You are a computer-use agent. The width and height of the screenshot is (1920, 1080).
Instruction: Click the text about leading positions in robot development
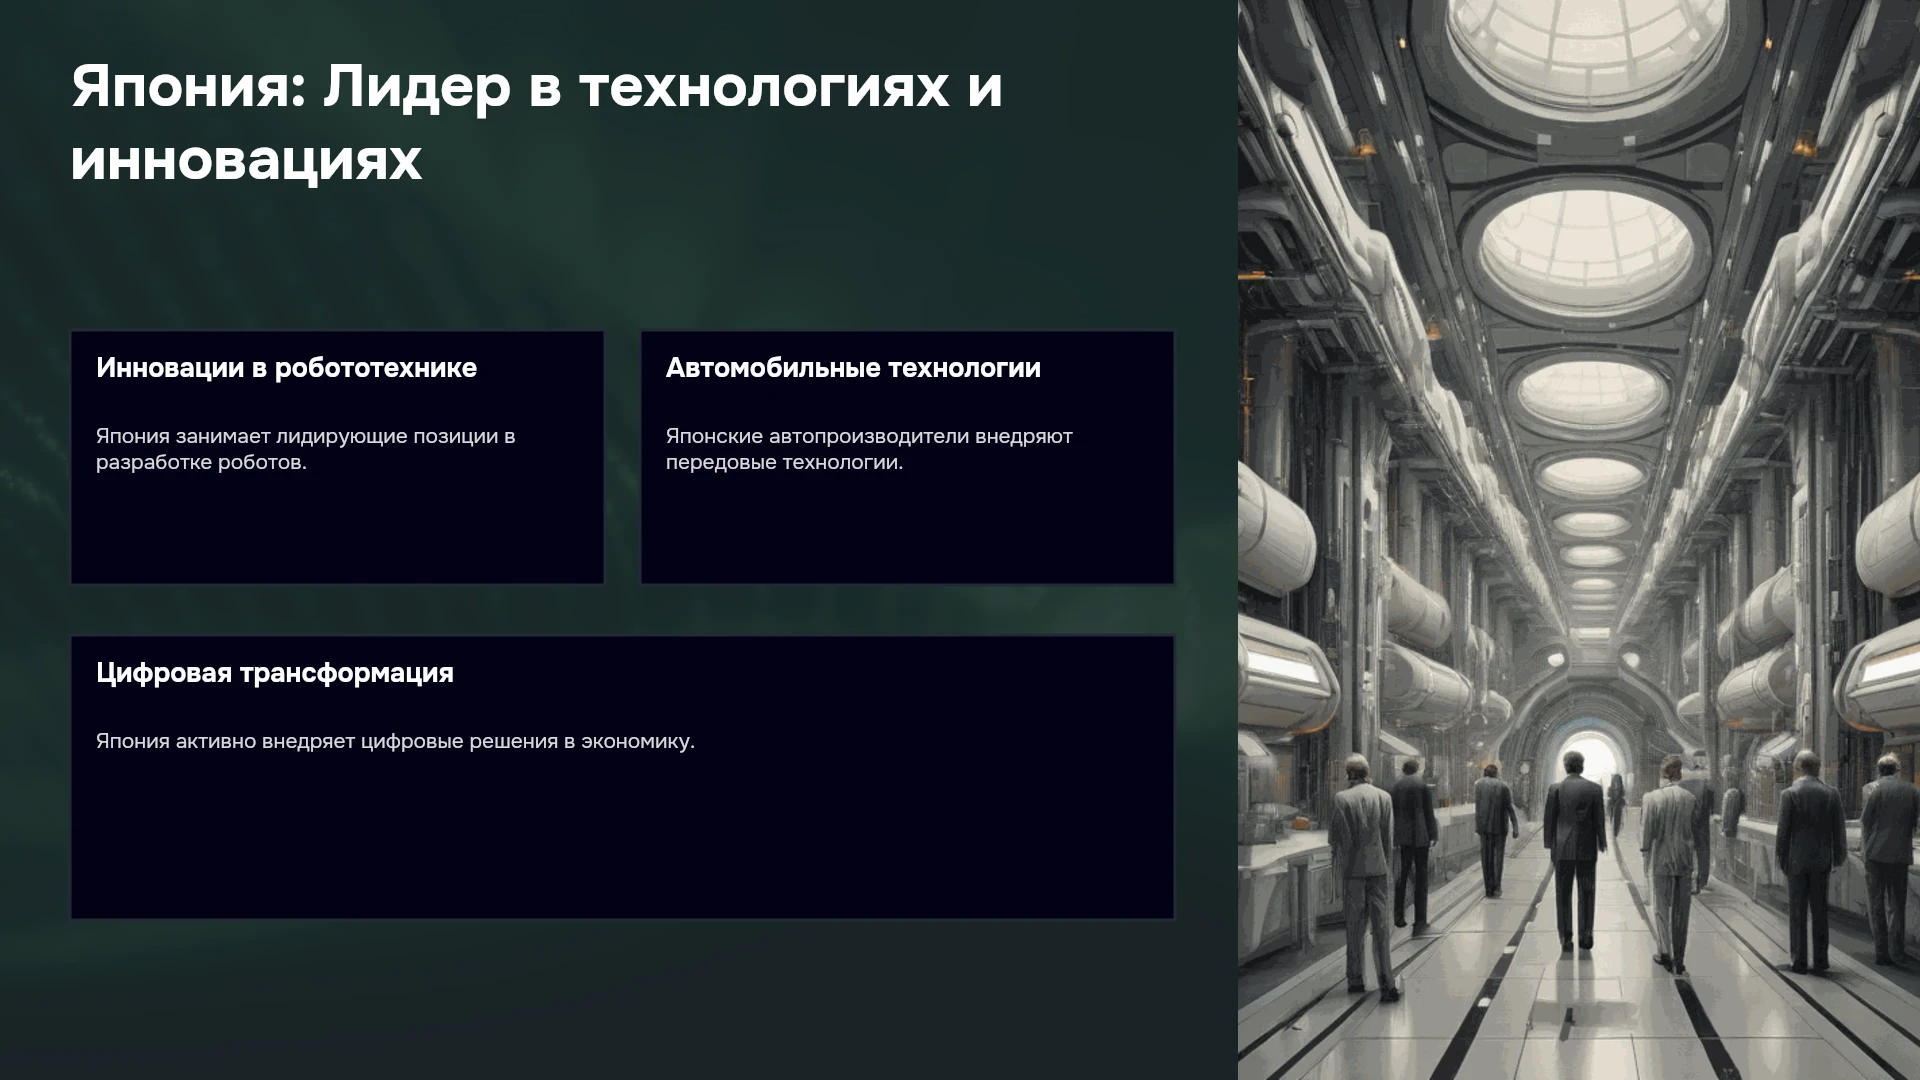click(305, 449)
